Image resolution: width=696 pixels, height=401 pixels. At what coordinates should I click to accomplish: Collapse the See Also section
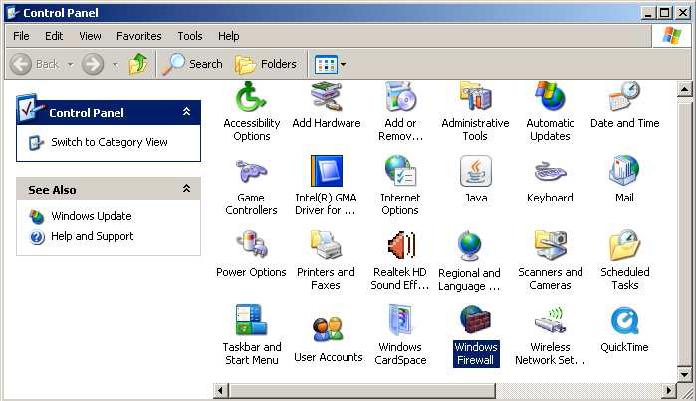(186, 189)
